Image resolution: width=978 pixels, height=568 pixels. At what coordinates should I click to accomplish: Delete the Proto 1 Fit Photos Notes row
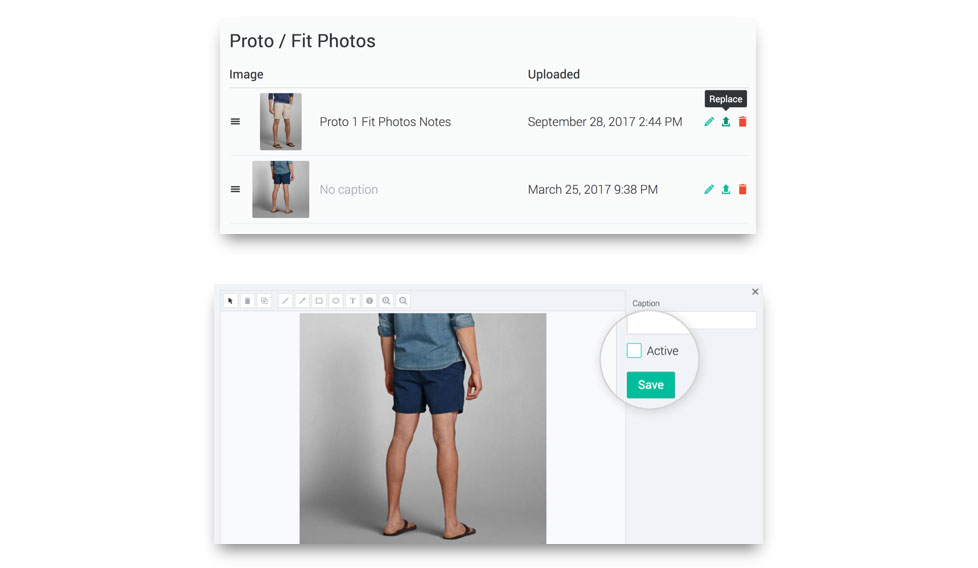point(742,122)
